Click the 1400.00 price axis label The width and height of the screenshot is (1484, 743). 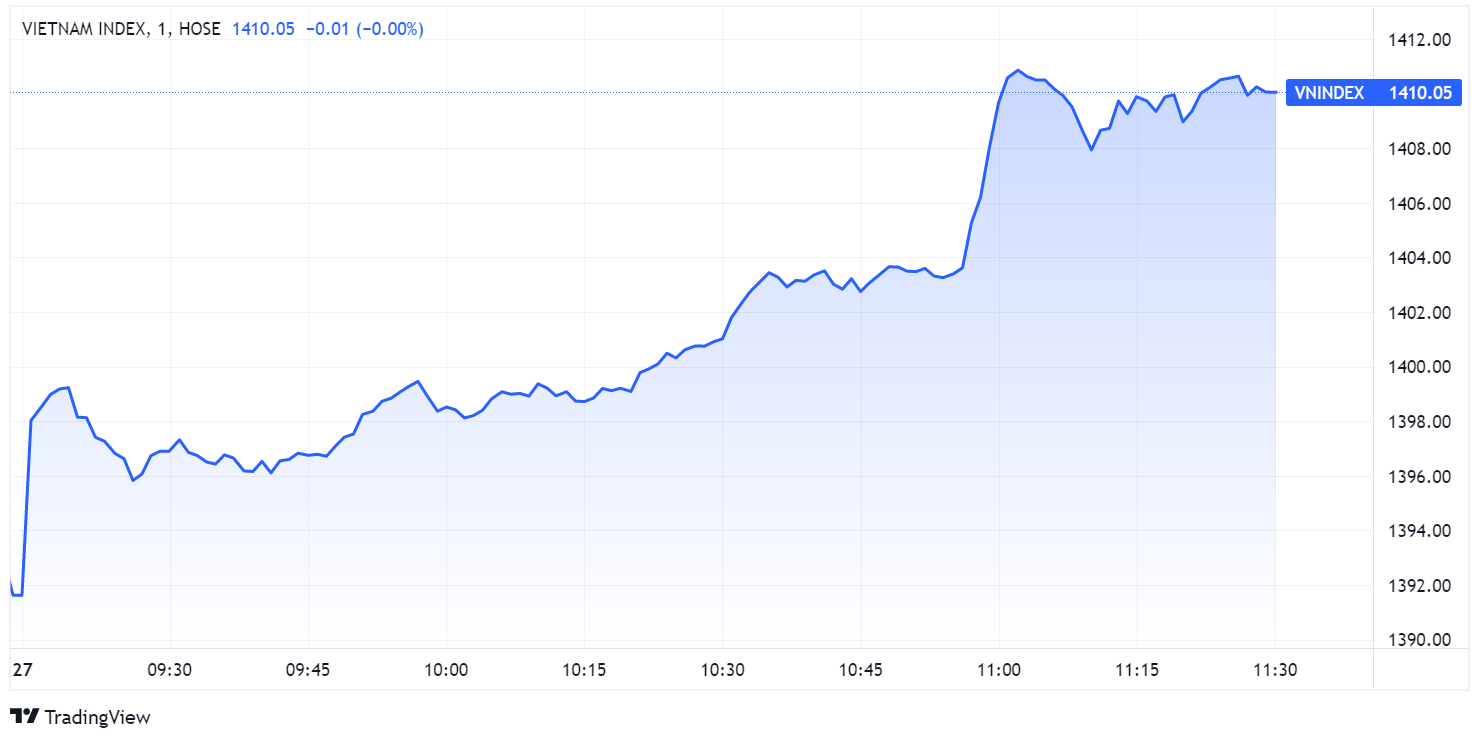1420,367
